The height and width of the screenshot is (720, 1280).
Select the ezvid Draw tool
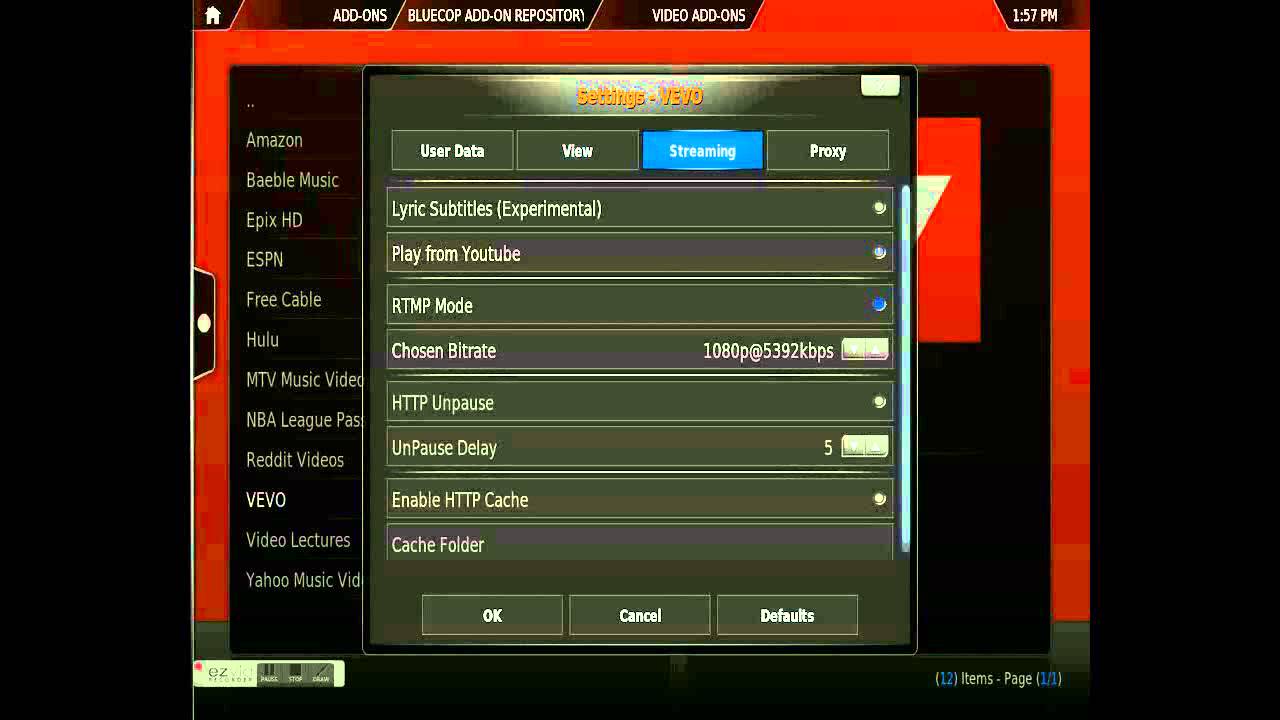coord(321,673)
